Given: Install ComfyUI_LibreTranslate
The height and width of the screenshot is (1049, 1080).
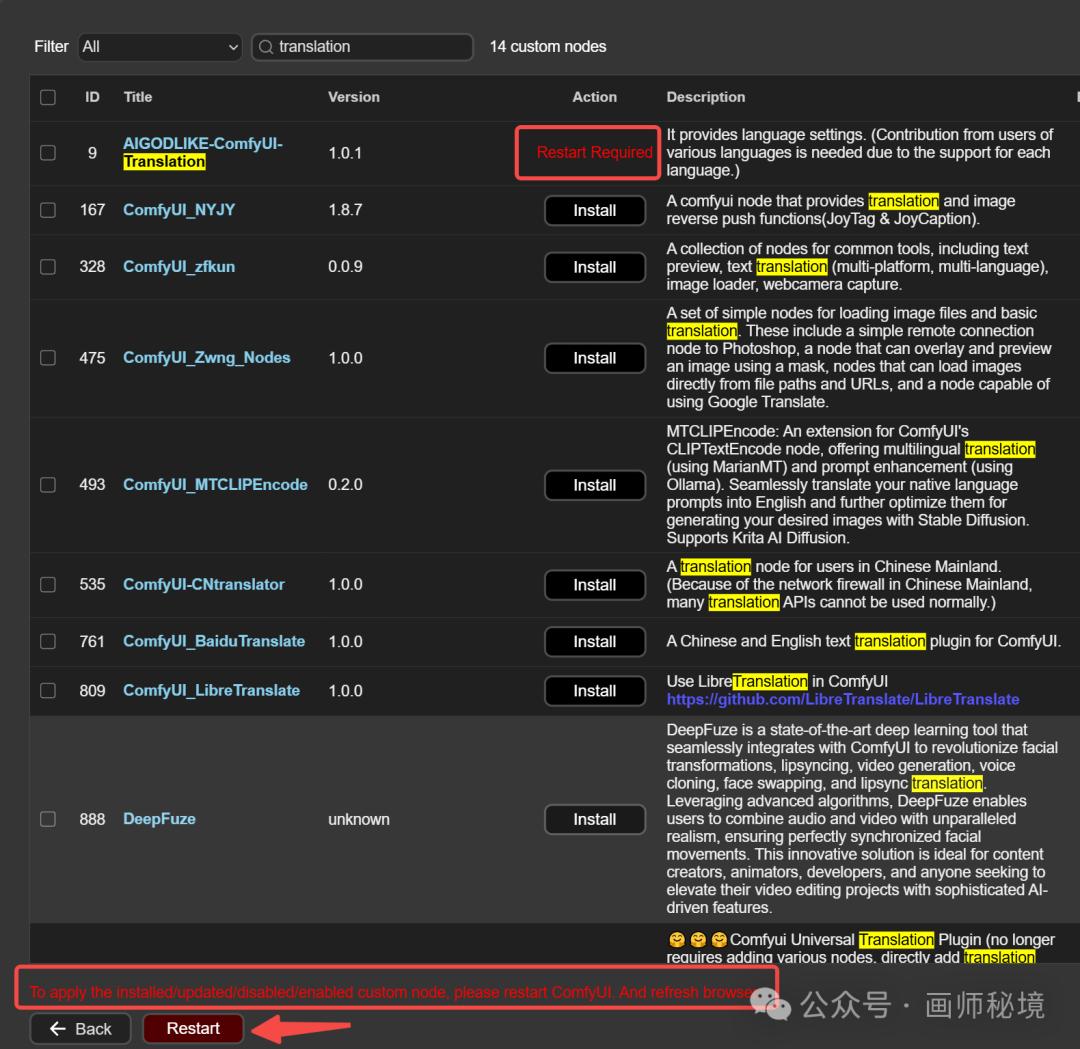Looking at the screenshot, I should 595,691.
